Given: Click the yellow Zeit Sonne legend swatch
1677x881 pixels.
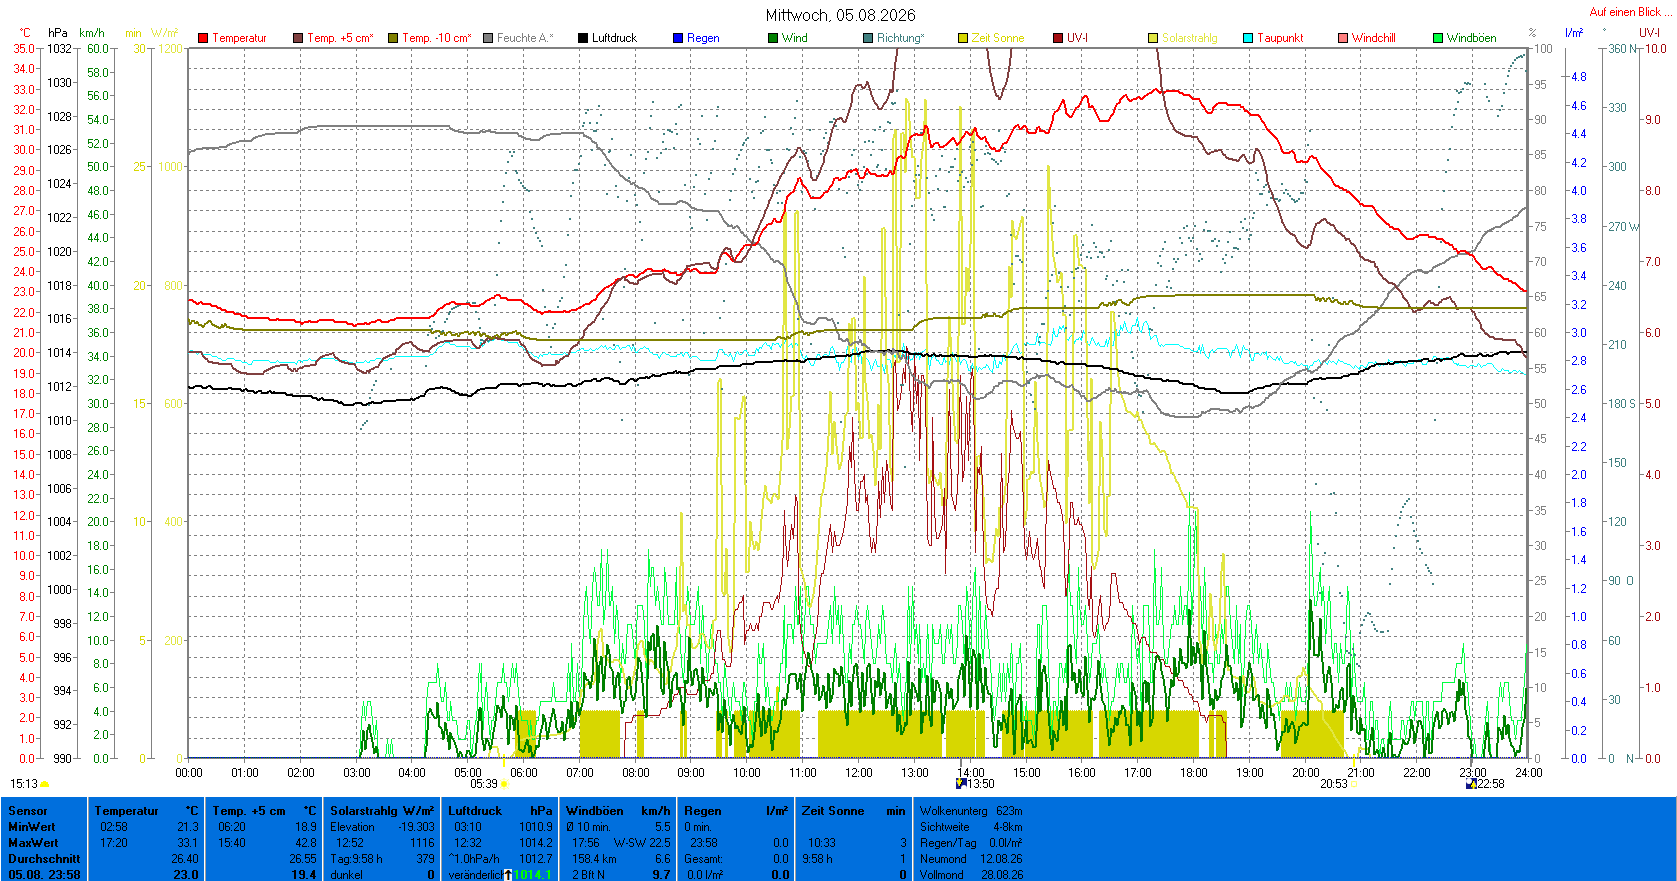Looking at the screenshot, I should click(x=963, y=38).
